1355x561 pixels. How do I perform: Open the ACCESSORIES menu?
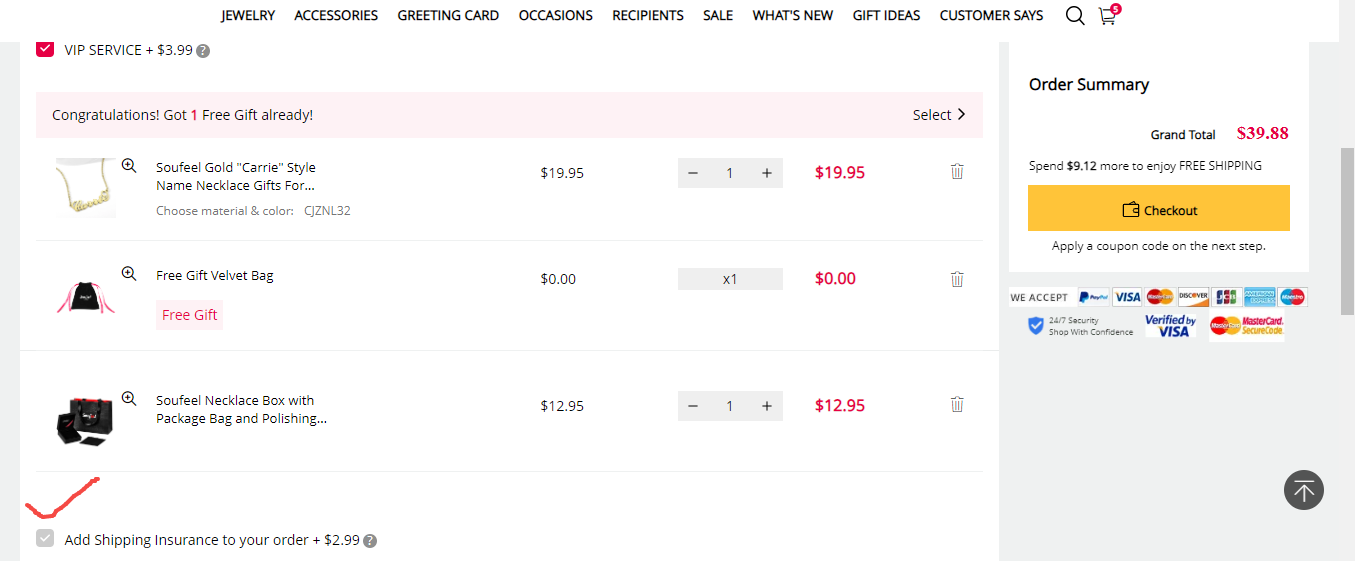[x=336, y=15]
